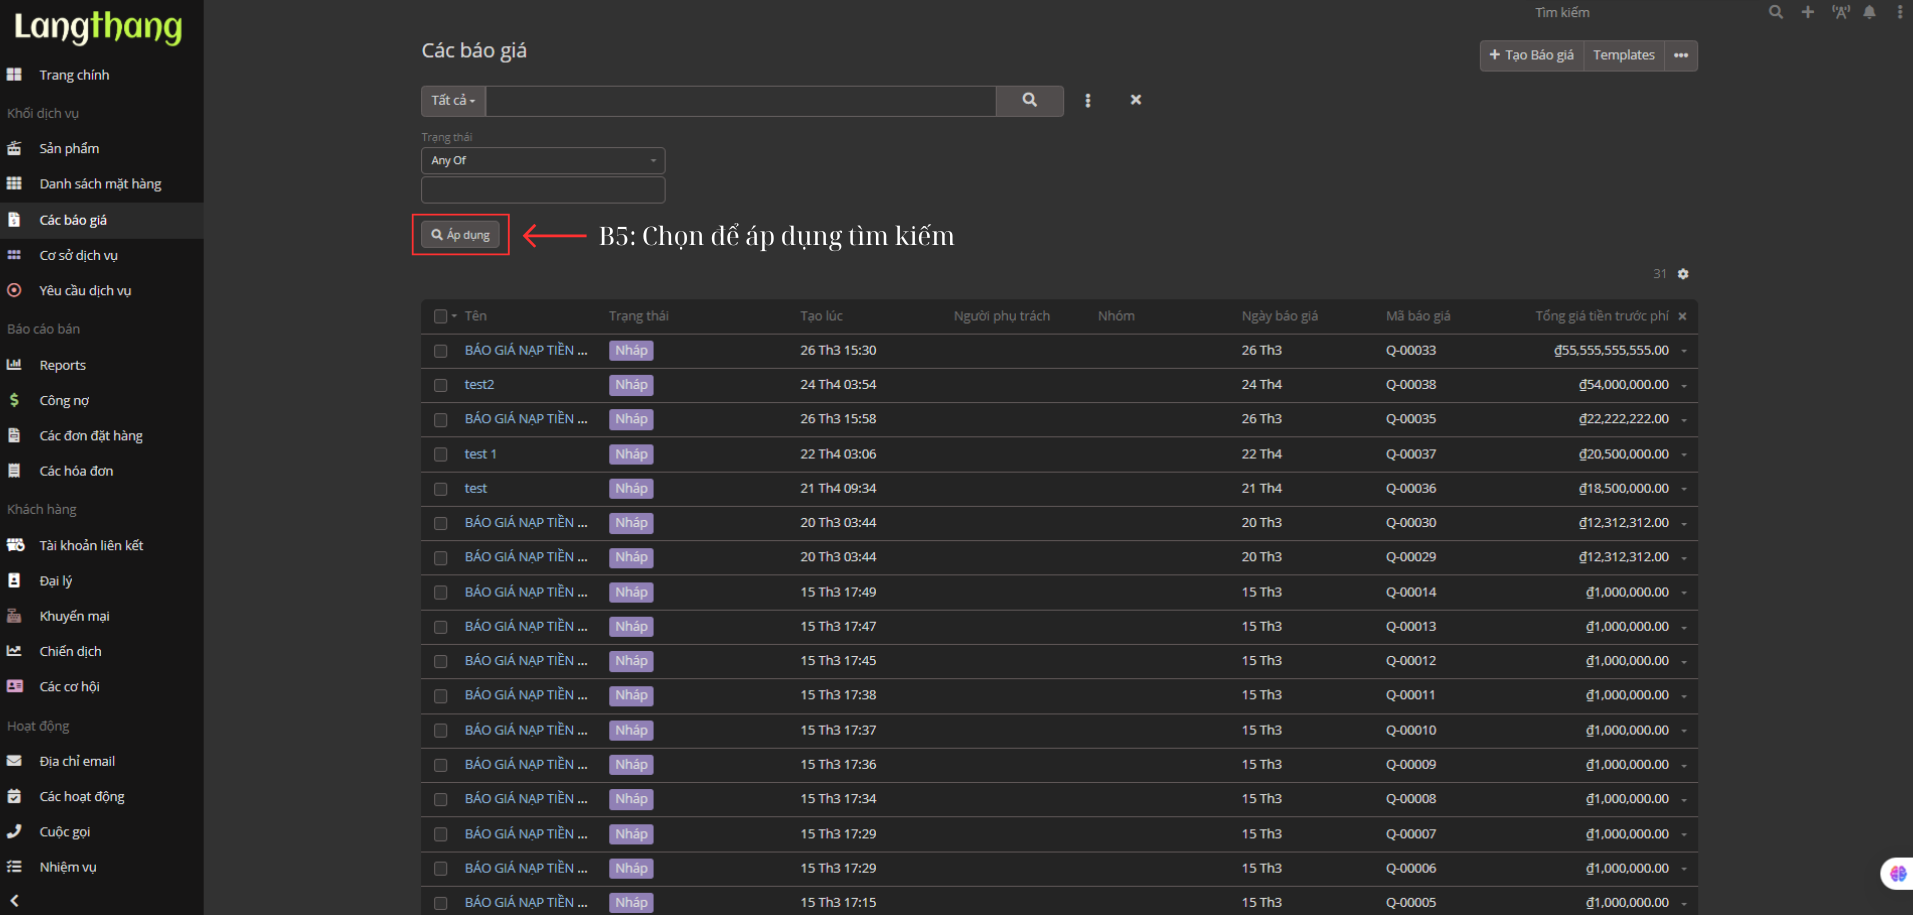Go to 'Các đơn đặt hàng' in sidebar
1913x915 pixels.
pos(90,436)
